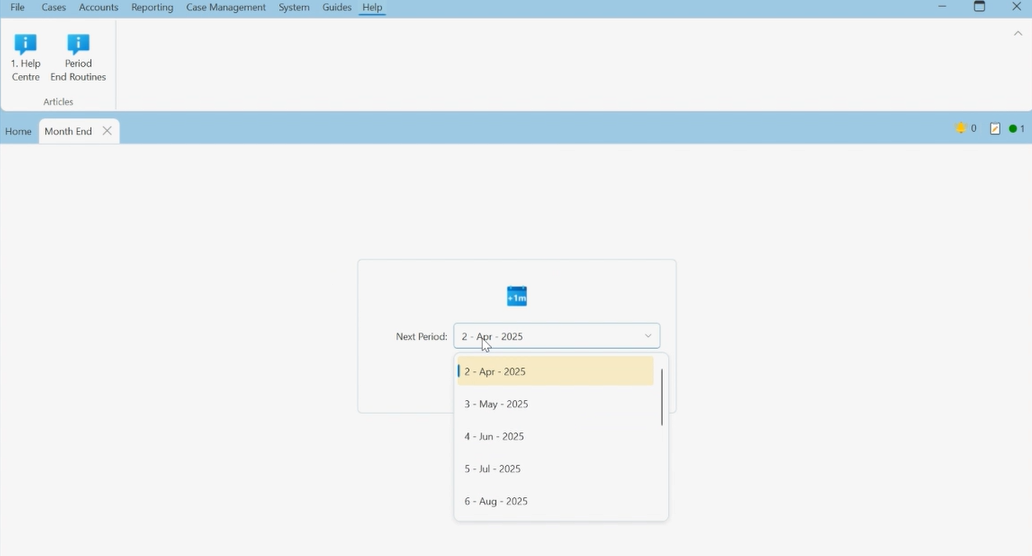Open the Cases menu

point(53,7)
